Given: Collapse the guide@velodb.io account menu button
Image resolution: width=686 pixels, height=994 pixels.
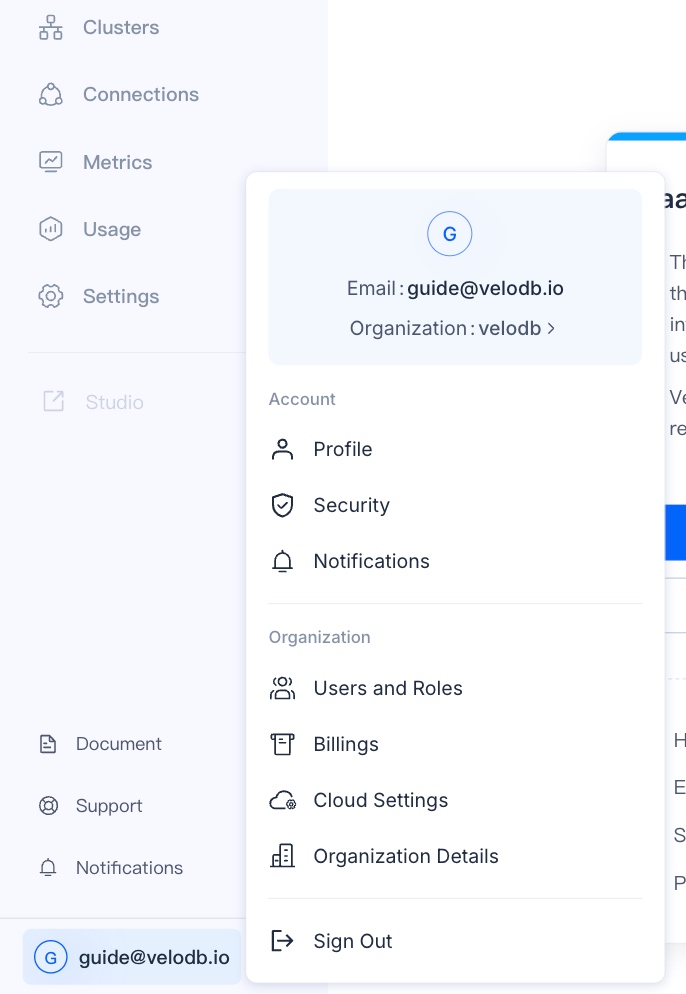Looking at the screenshot, I should pyautogui.click(x=132, y=957).
